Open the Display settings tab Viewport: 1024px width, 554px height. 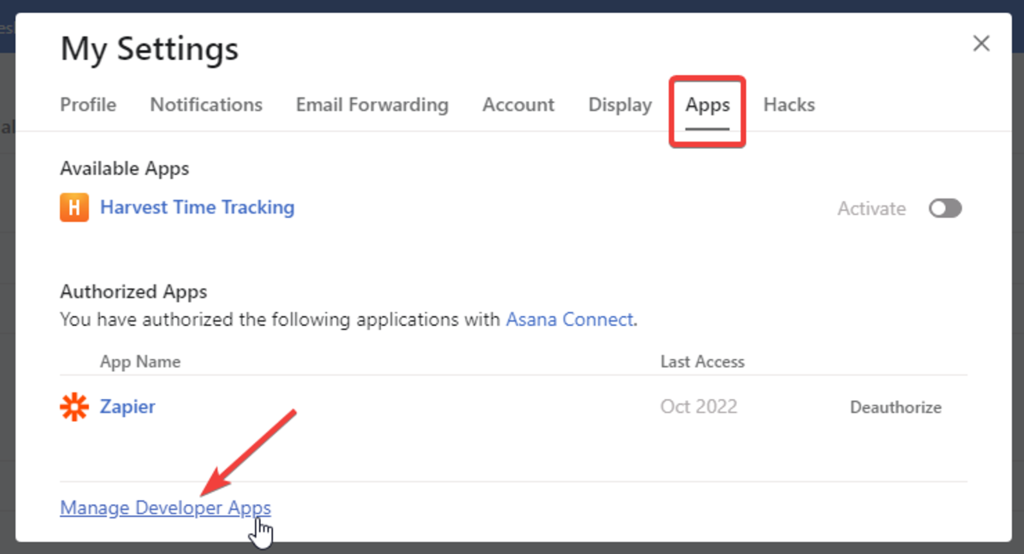620,105
